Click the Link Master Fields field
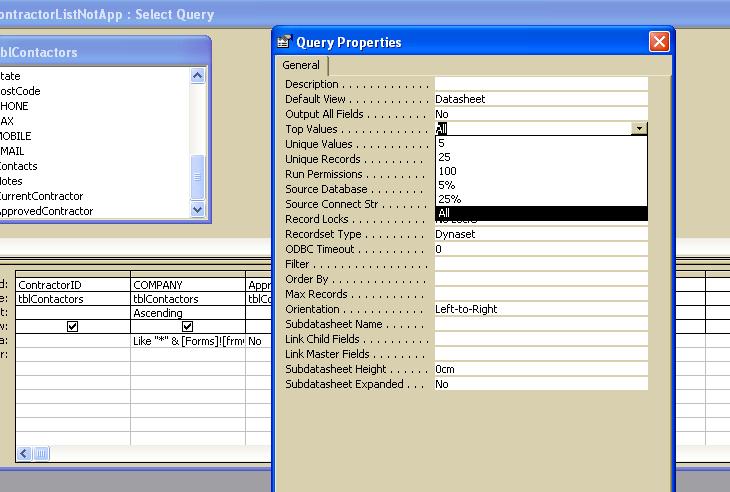 (541, 354)
